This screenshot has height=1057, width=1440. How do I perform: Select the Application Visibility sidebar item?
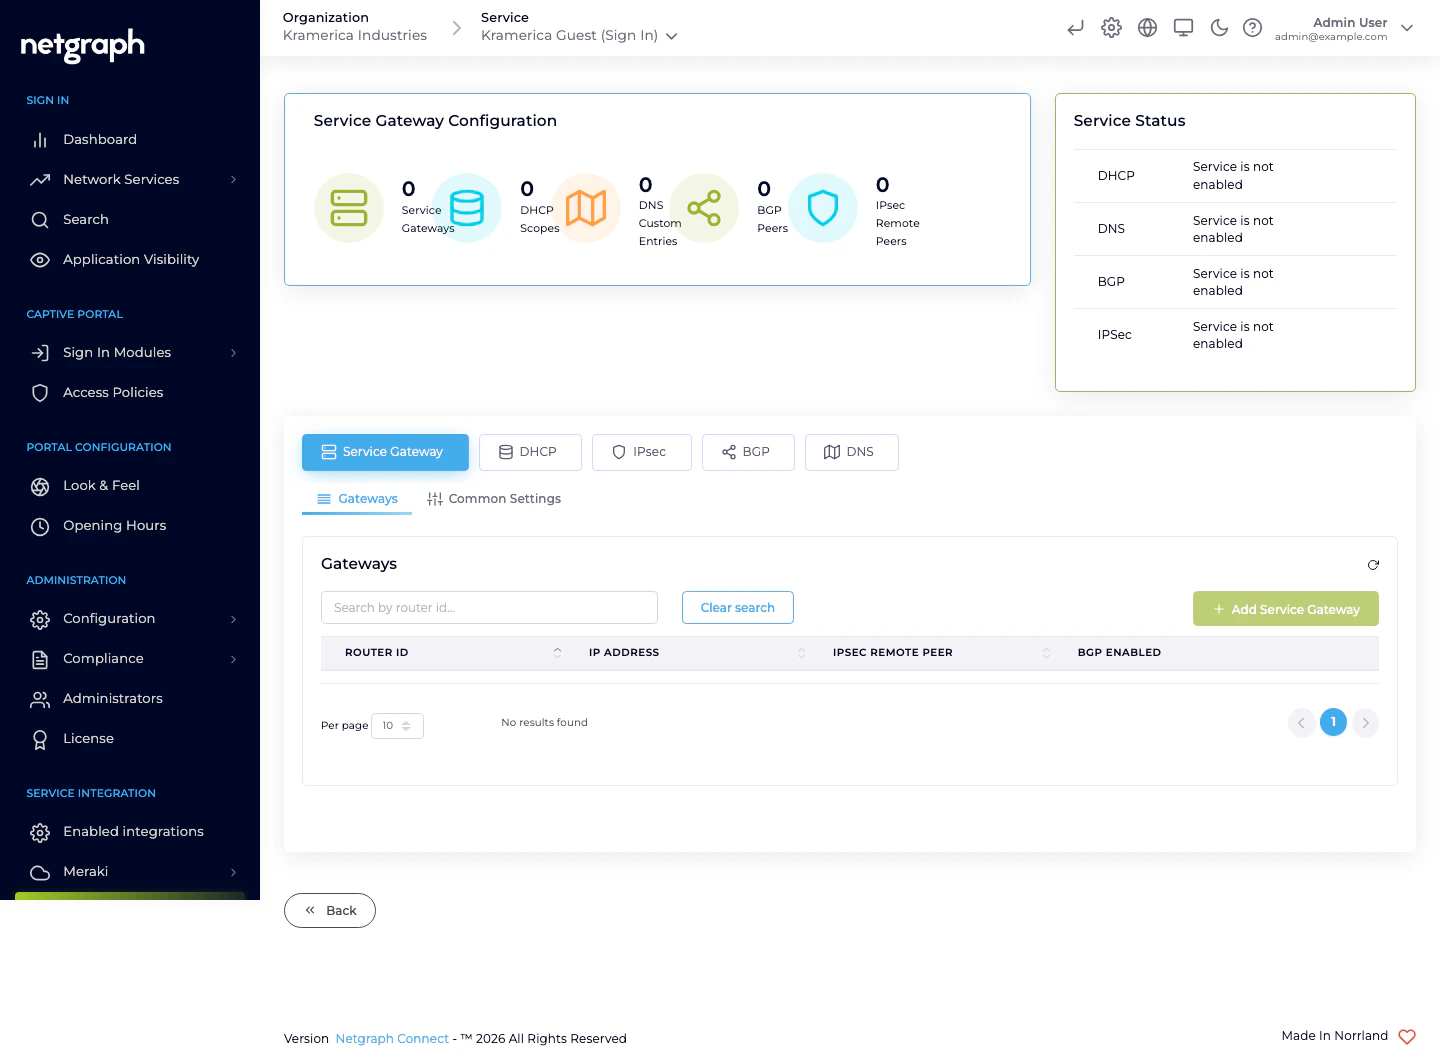(x=130, y=259)
